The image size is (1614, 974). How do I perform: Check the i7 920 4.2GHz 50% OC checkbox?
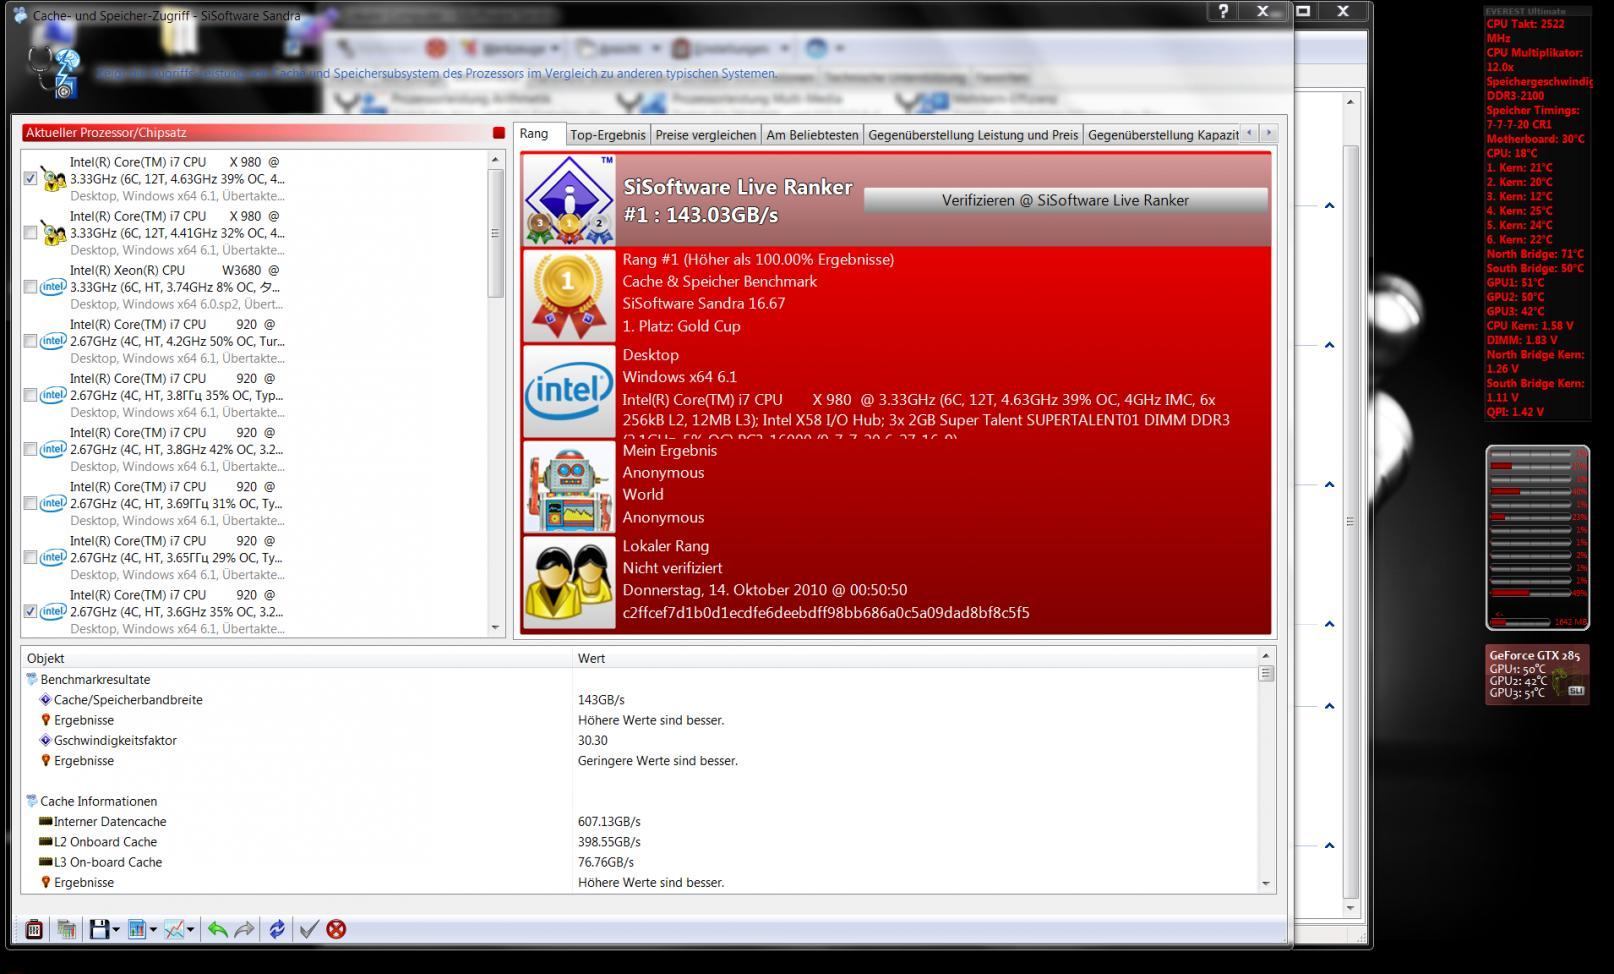coord(30,341)
